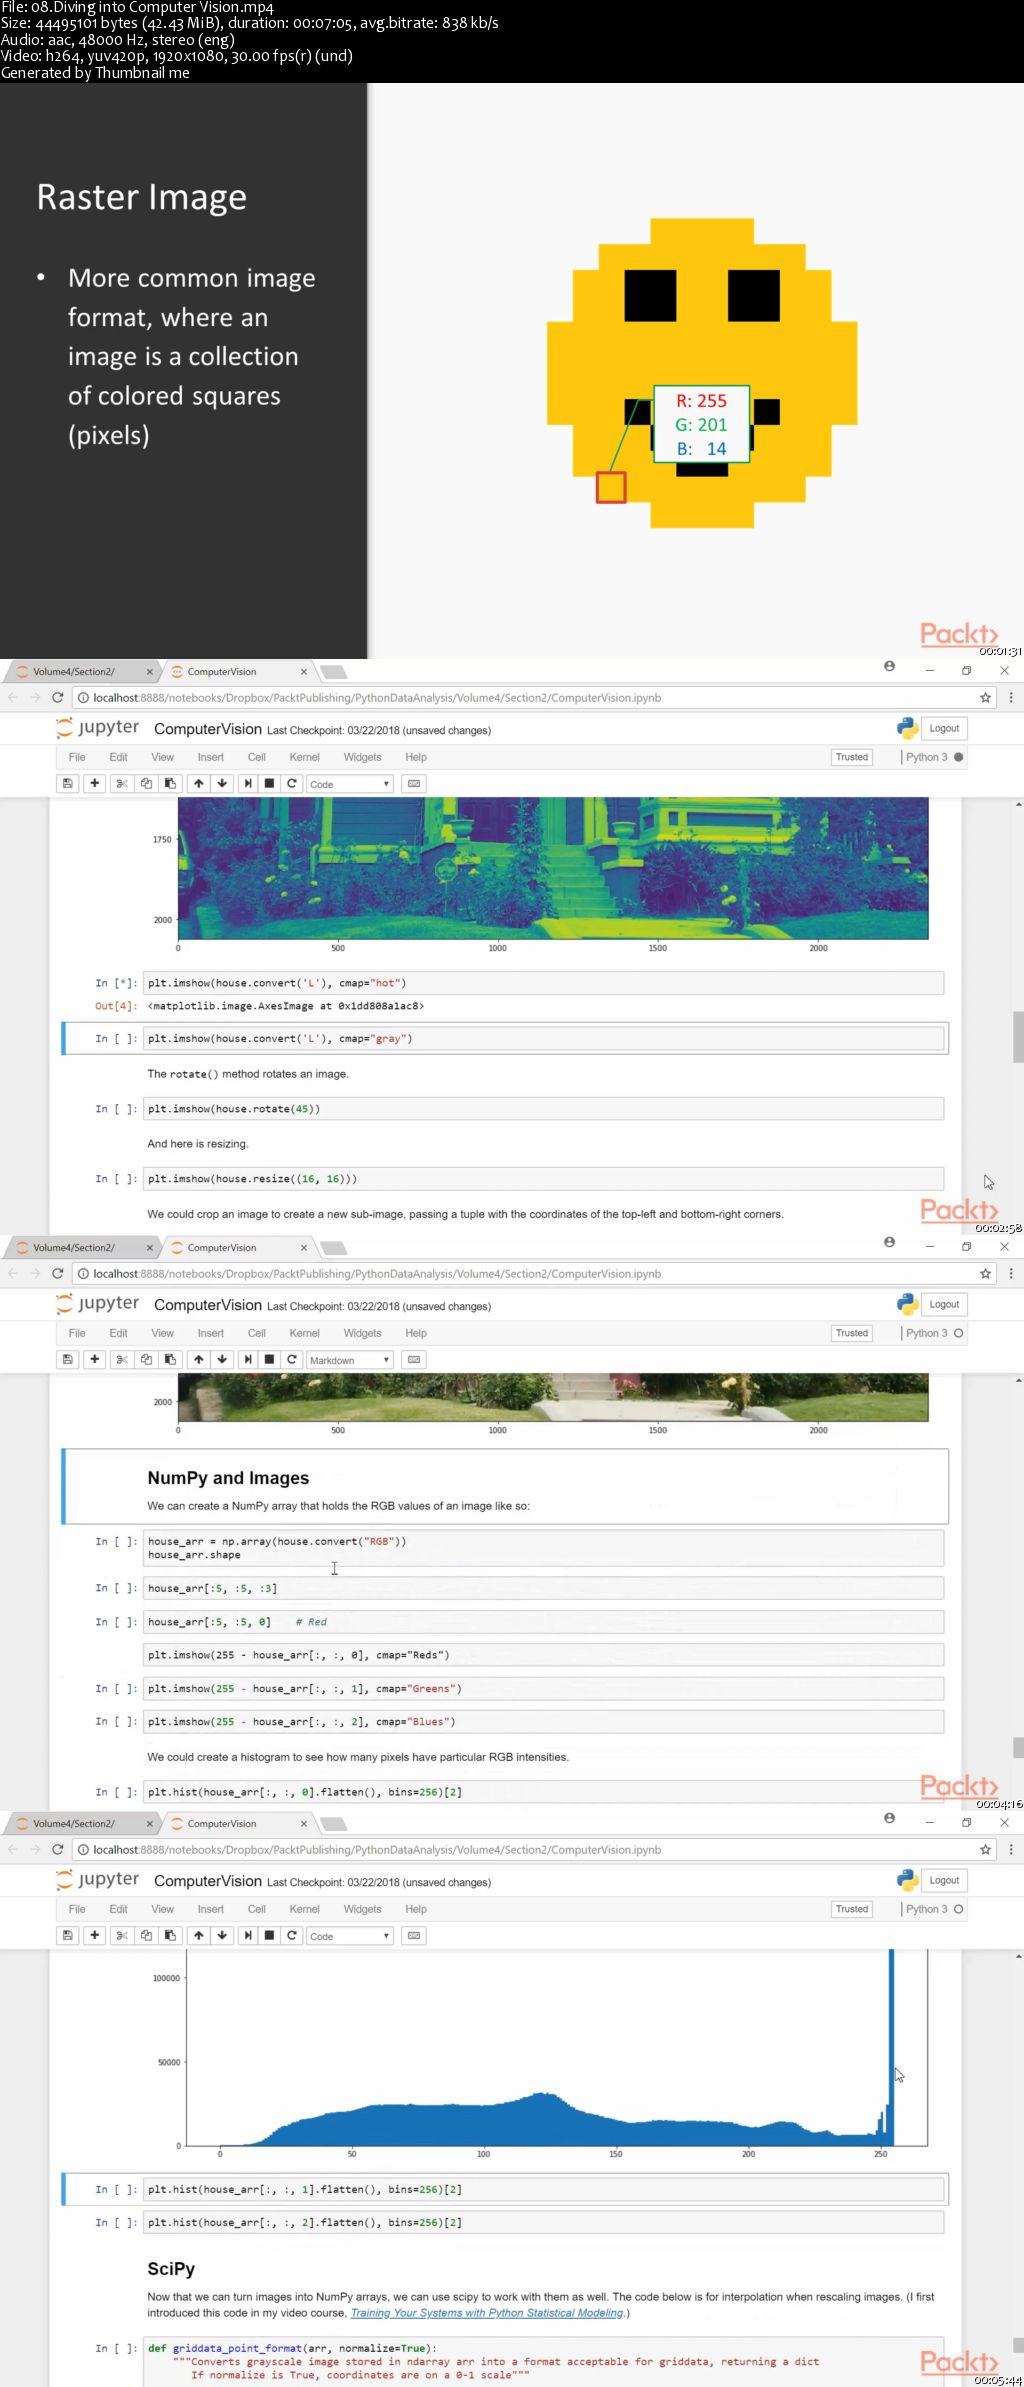Screen dimensions: 1024x2387
Task: Click the red-outlined pixel on the smiley image
Action: (611, 488)
